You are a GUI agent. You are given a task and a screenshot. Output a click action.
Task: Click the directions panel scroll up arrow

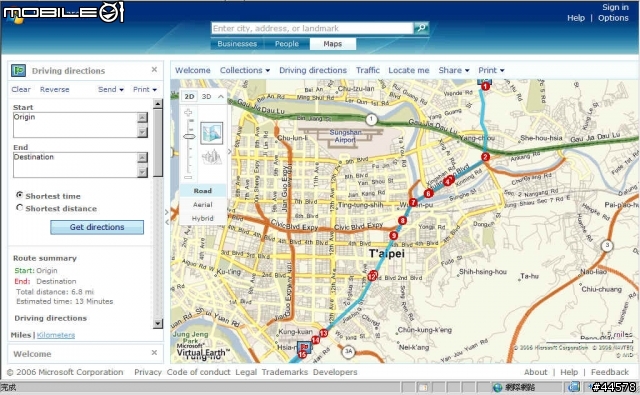pos(158,104)
